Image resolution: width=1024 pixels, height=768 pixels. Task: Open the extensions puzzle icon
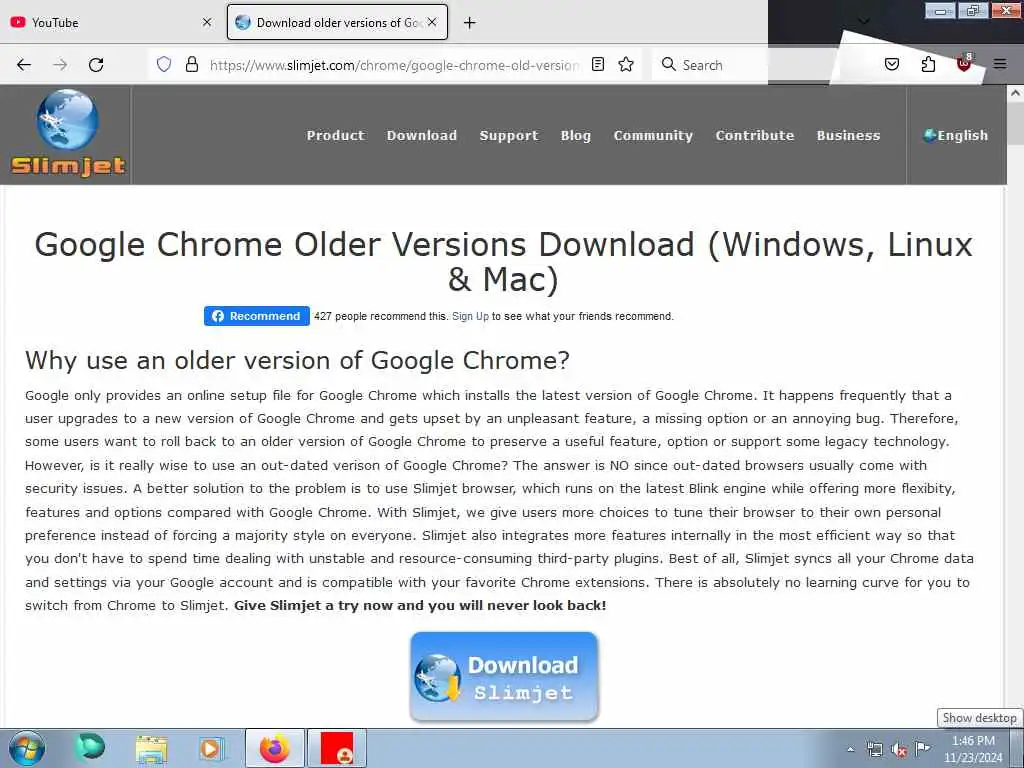click(928, 64)
